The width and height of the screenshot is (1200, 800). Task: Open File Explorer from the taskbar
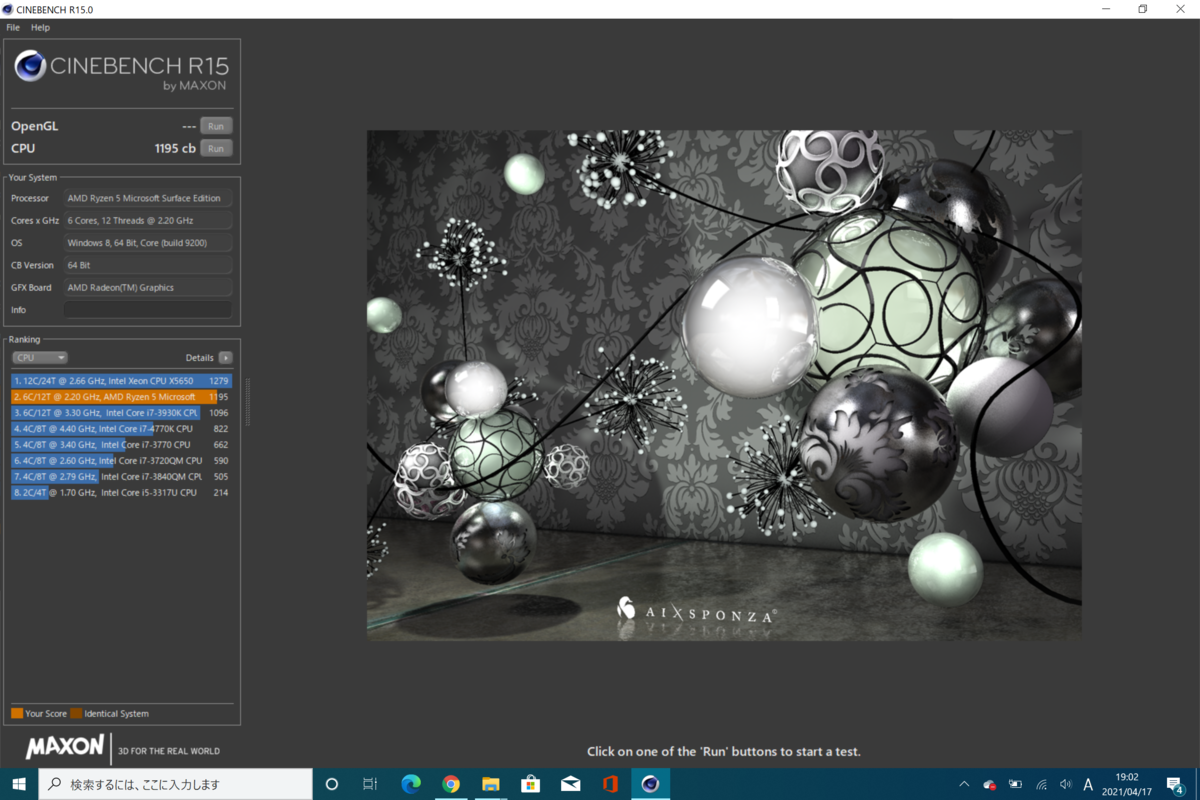coord(491,784)
